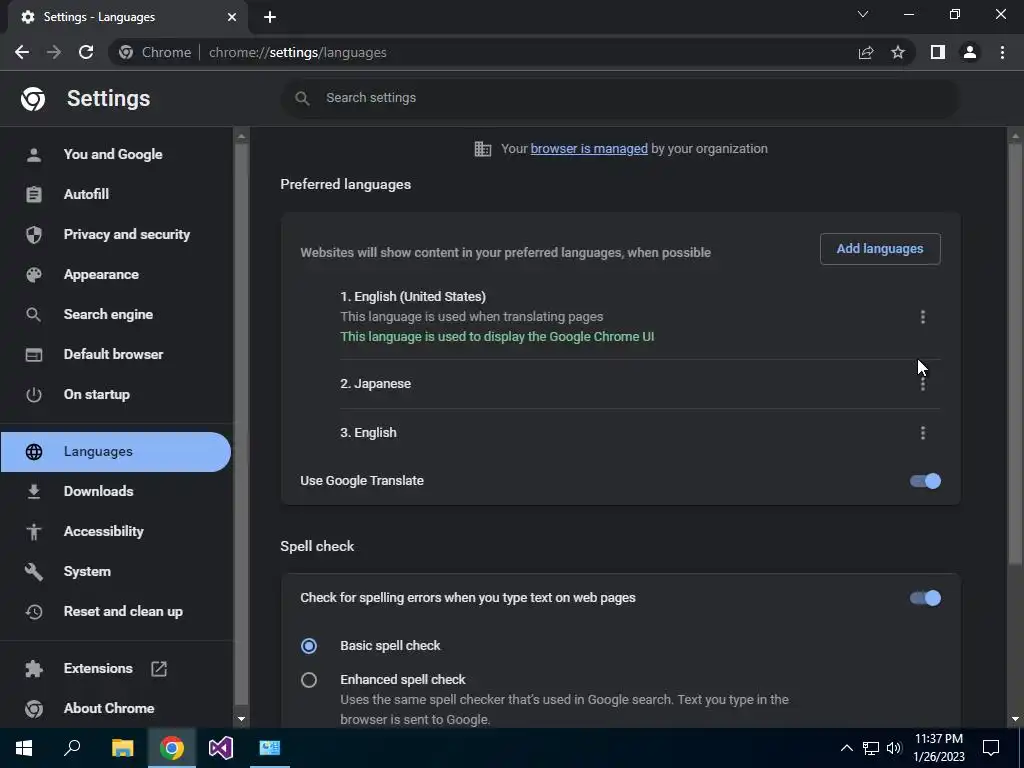Open Default browser settings
1024x768 pixels.
116,354
